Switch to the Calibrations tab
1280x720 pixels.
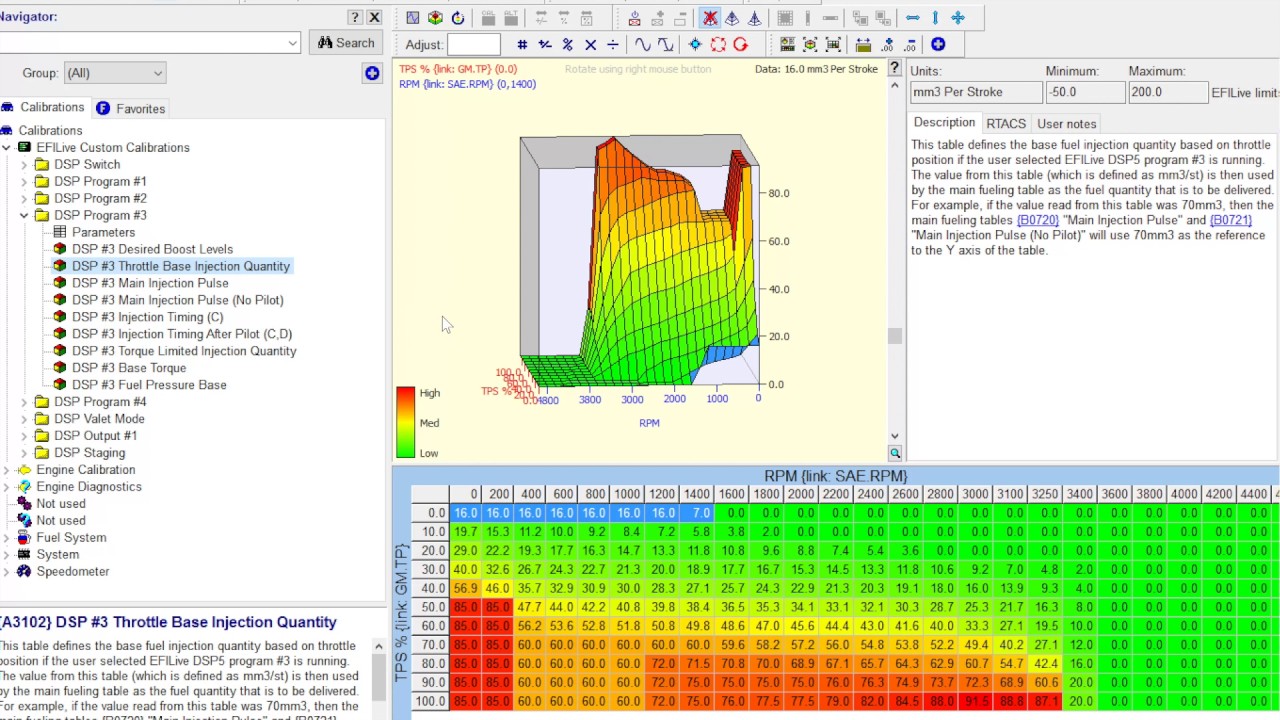[44, 107]
